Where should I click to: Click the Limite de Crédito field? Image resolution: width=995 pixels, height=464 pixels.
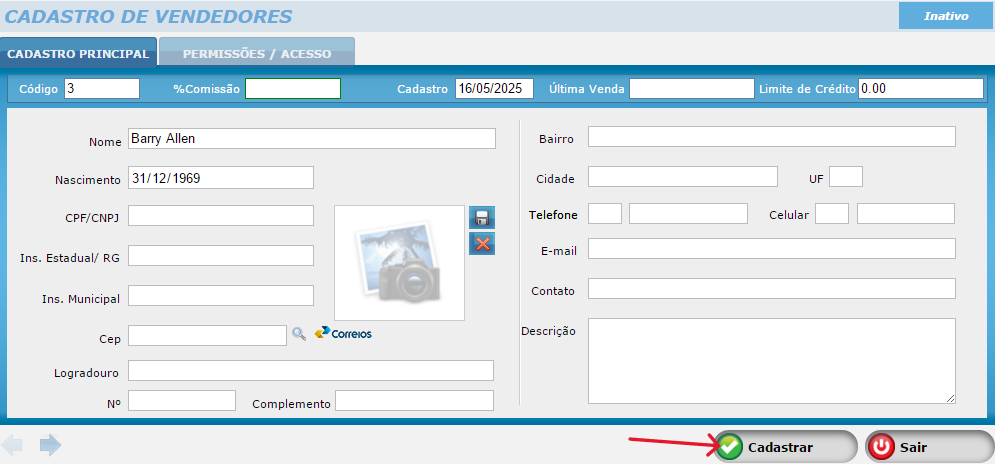click(x=921, y=88)
